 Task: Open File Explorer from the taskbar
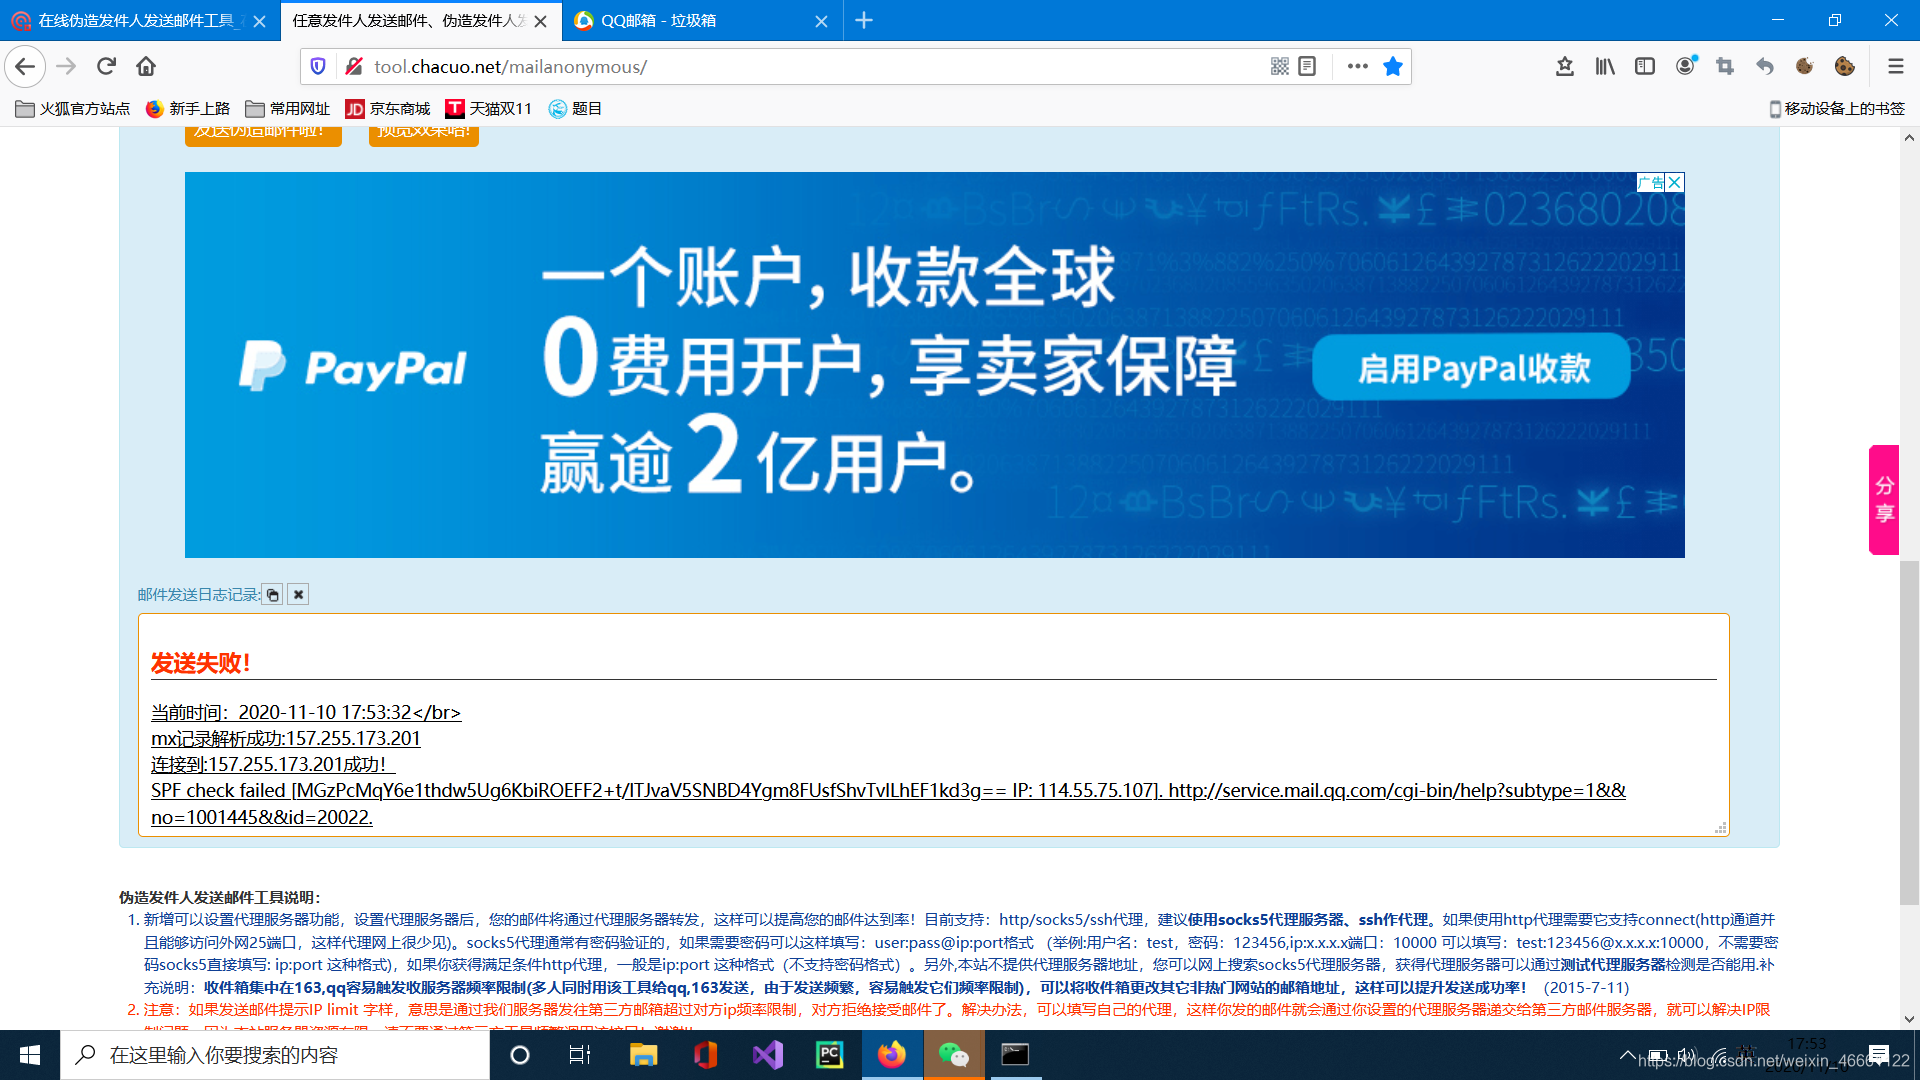point(643,1055)
